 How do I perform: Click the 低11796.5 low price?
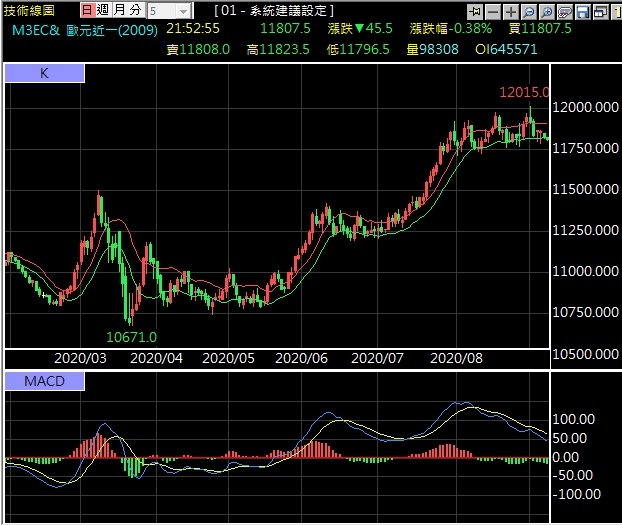point(358,49)
